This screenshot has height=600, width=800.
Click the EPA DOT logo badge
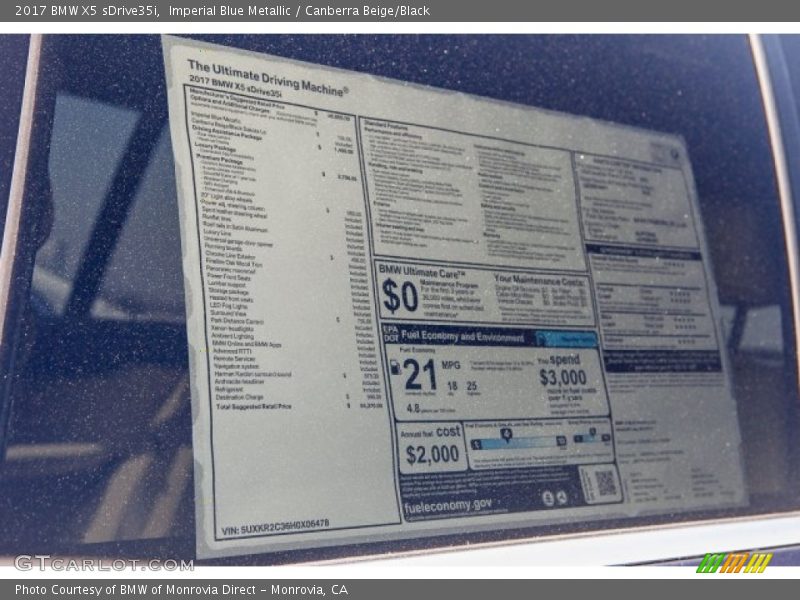[389, 332]
